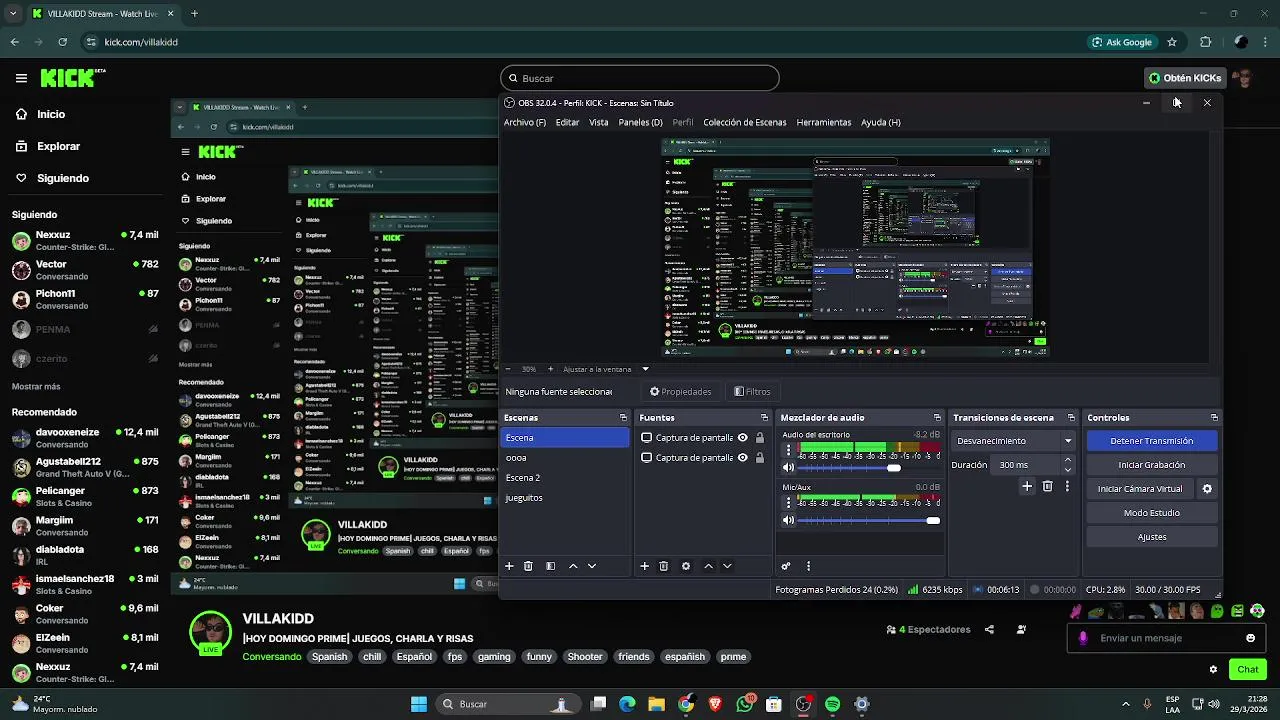The image size is (1280, 720).
Task: Add a new source in Fuentes panel
Action: 644,566
